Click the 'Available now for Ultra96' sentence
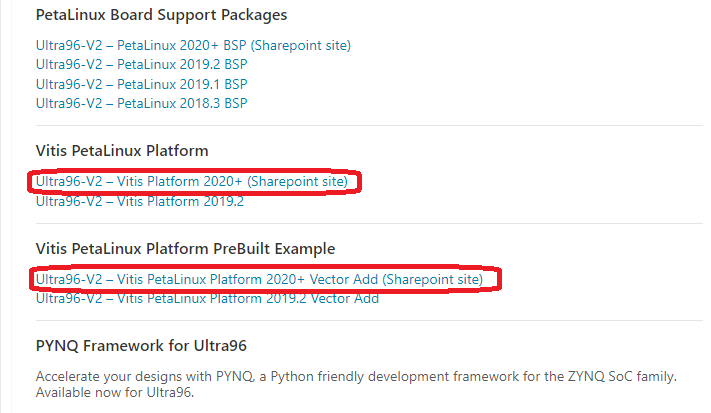Image resolution: width=711 pixels, height=413 pixels. 113,394
